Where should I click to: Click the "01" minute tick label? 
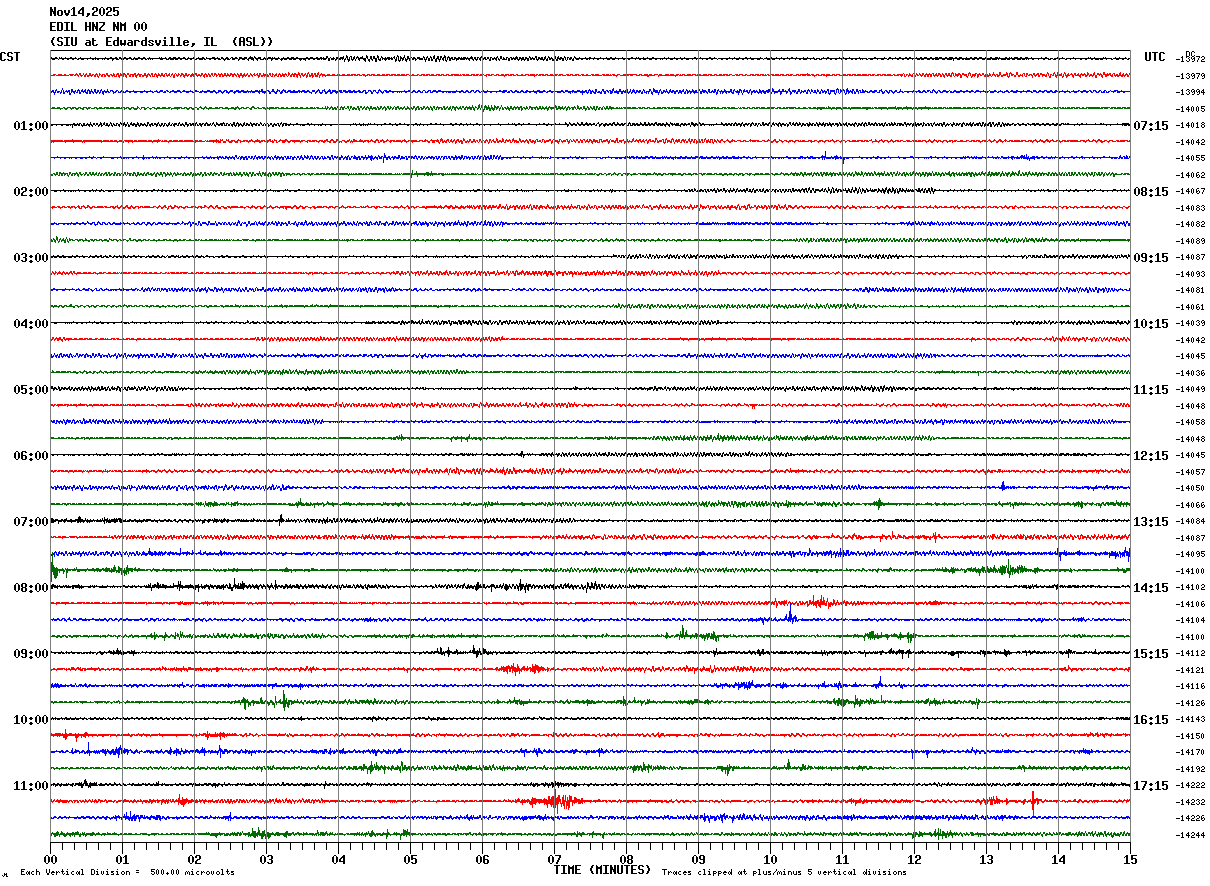pyautogui.click(x=122, y=859)
